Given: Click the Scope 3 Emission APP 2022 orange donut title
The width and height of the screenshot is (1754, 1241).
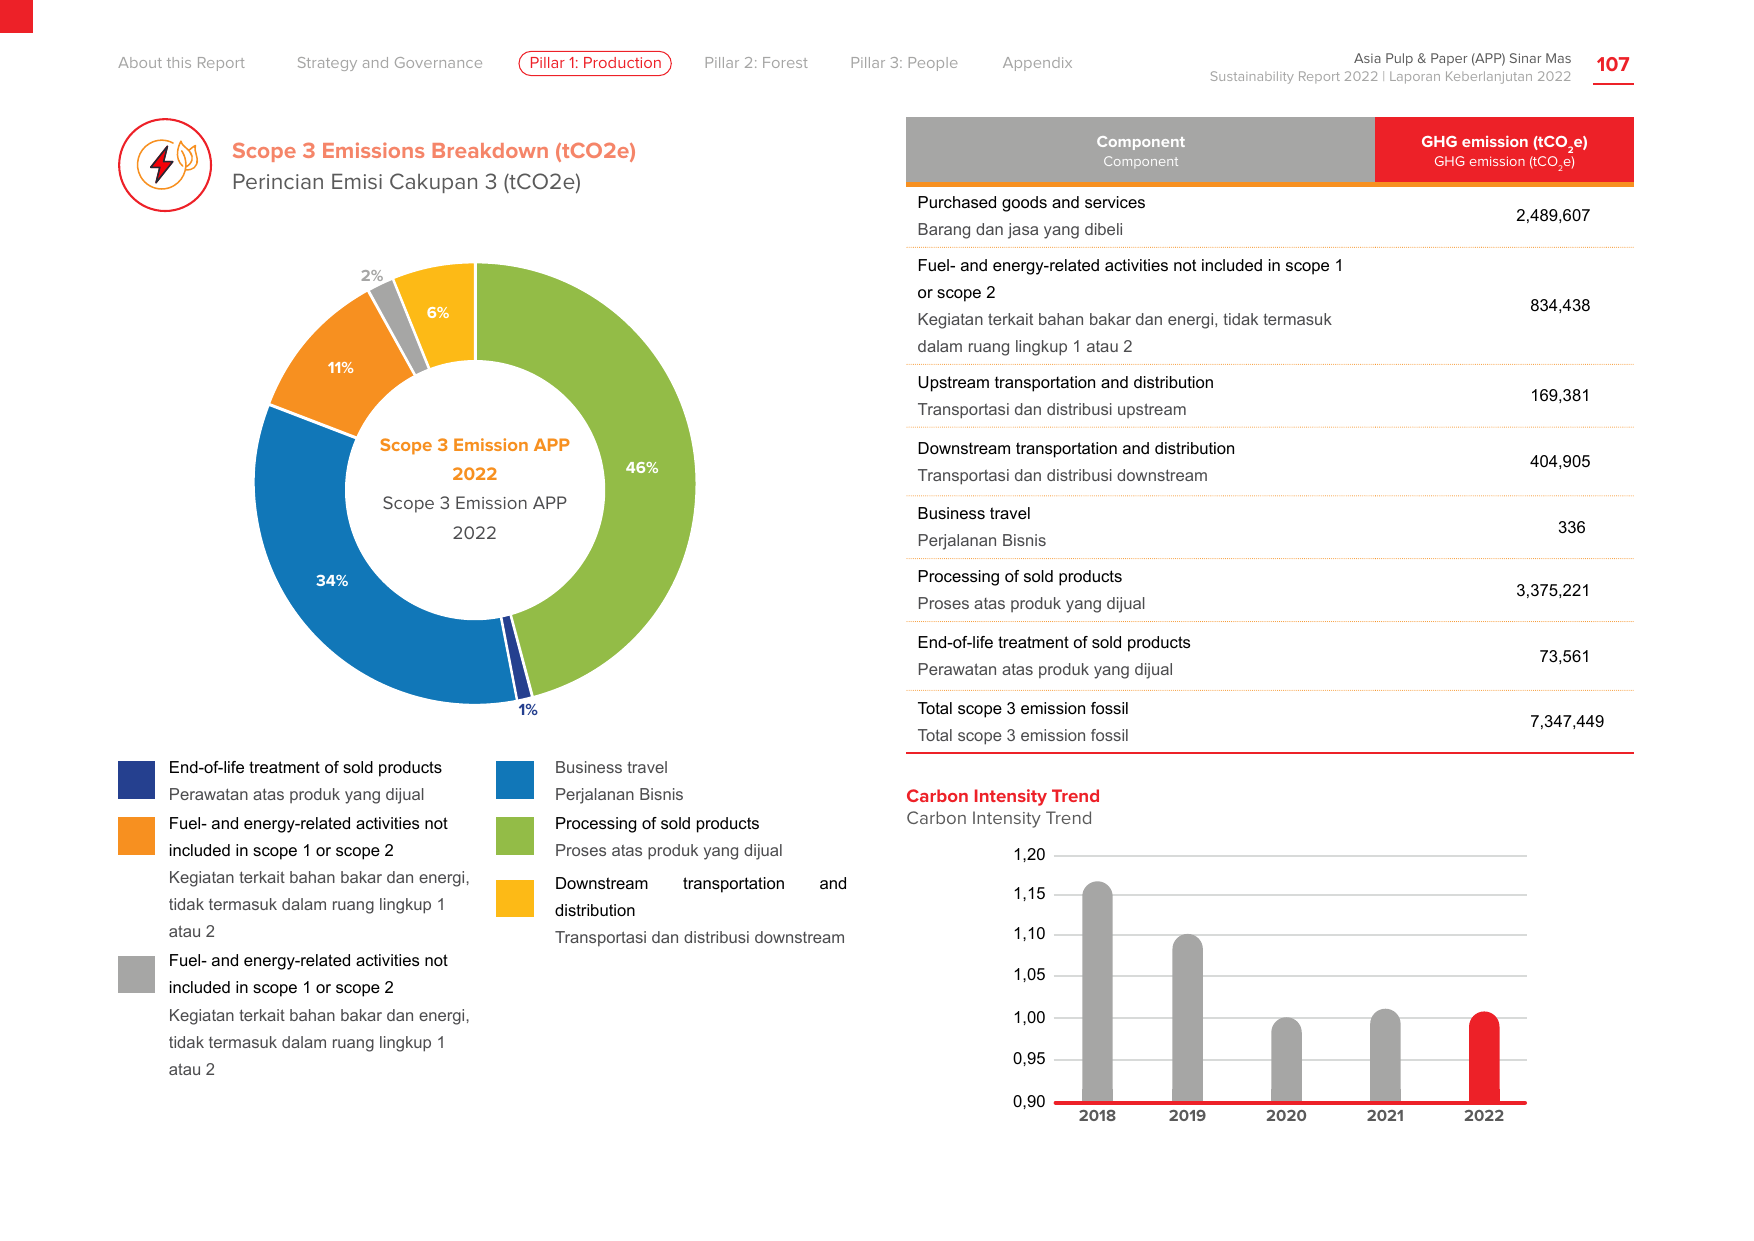Looking at the screenshot, I should [x=474, y=459].
